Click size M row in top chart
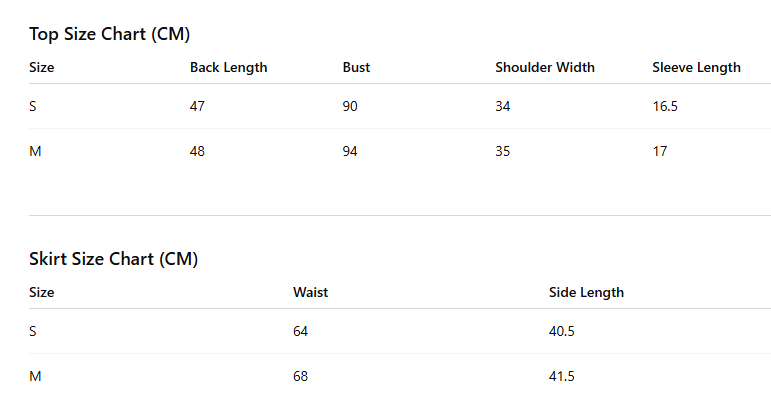The width and height of the screenshot is (771, 414). coord(400,151)
